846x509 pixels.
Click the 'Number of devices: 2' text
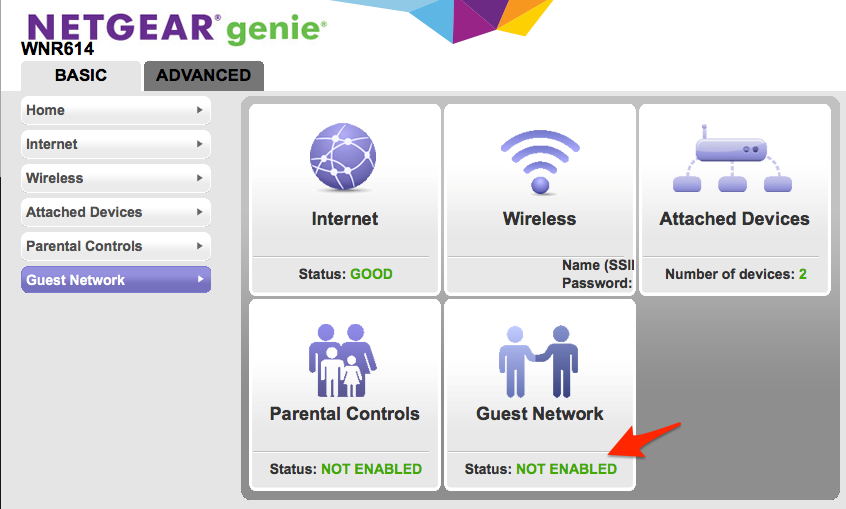(736, 274)
